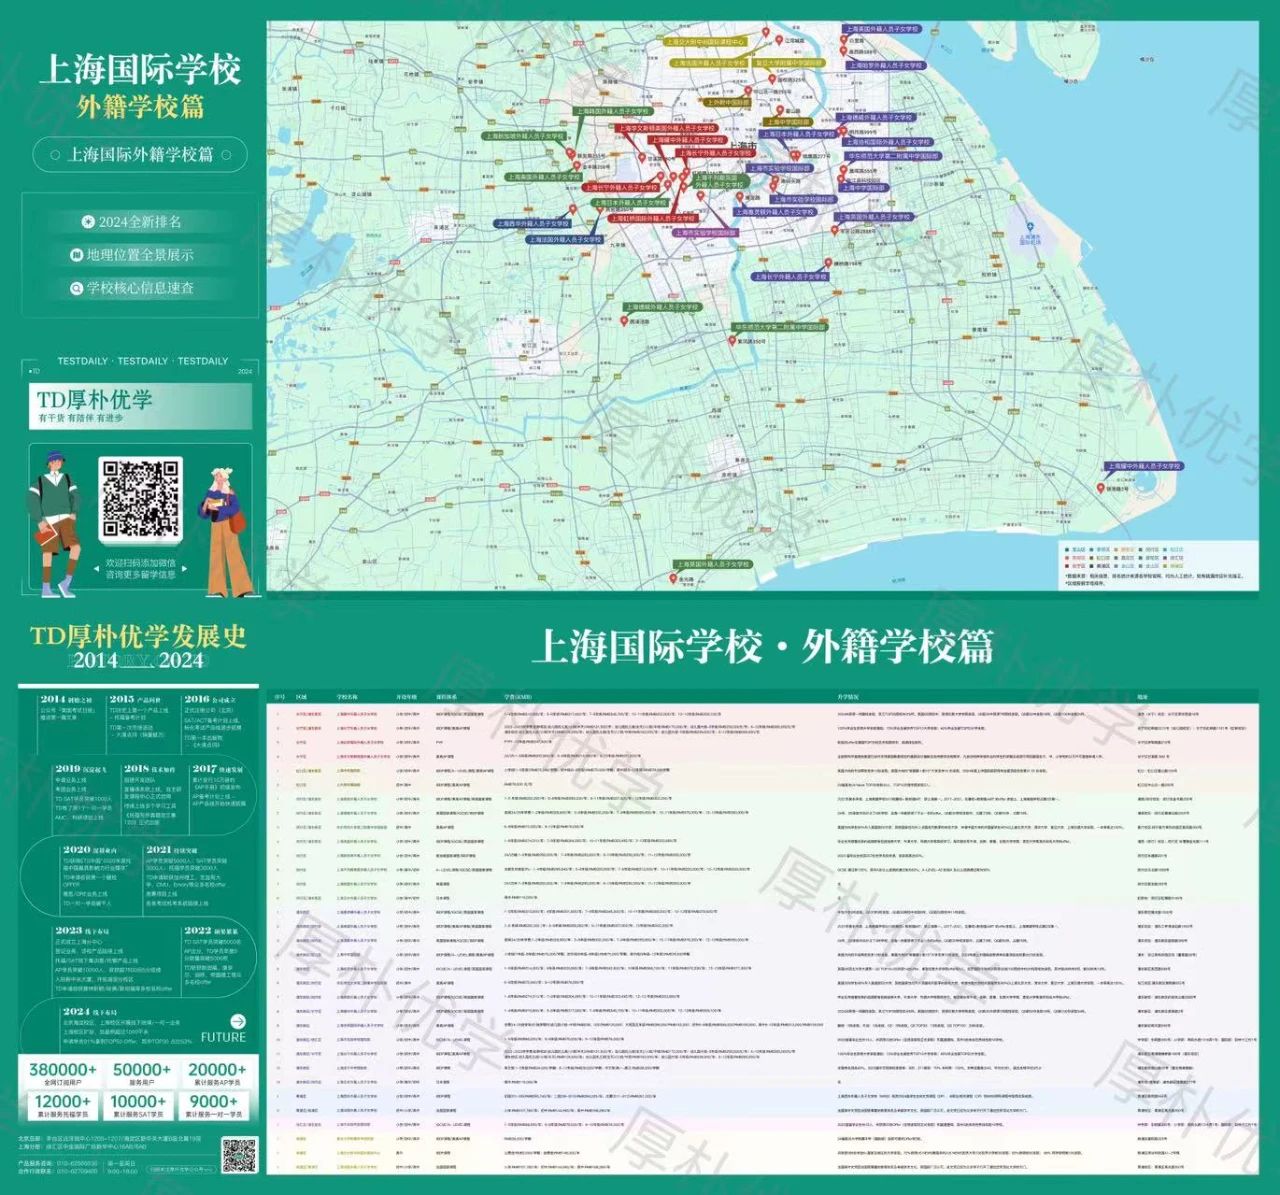Click the 10000+ statistic tile
The width and height of the screenshot is (1280, 1195).
pos(137,1105)
